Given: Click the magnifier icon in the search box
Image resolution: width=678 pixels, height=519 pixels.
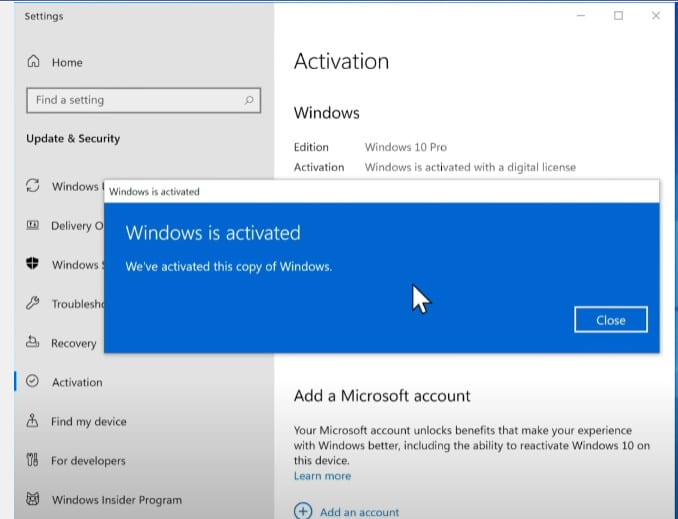Looking at the screenshot, I should [249, 100].
